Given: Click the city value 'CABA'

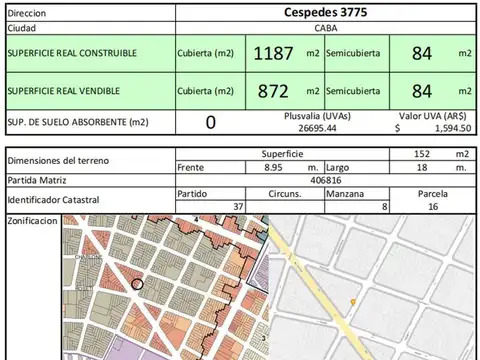Looking at the screenshot, I should point(326,28).
